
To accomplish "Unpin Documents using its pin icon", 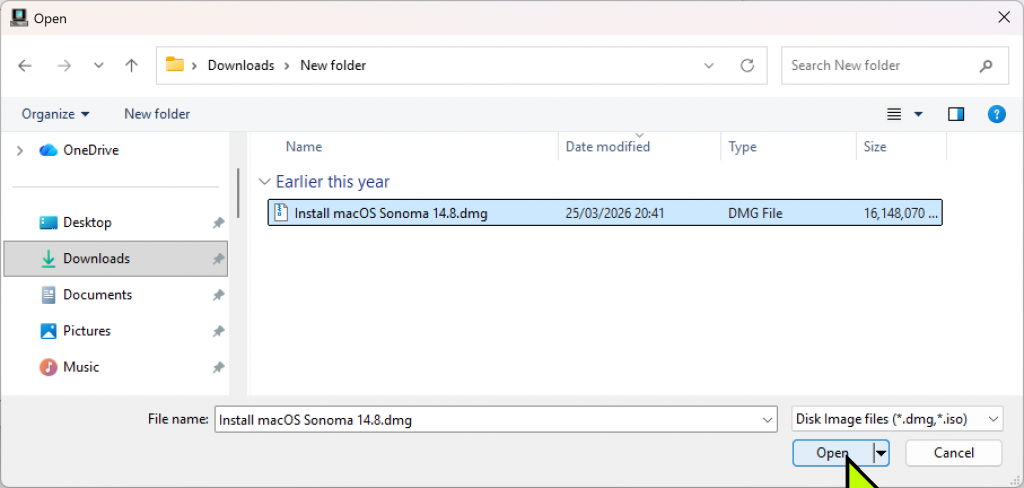I will click(x=218, y=295).
